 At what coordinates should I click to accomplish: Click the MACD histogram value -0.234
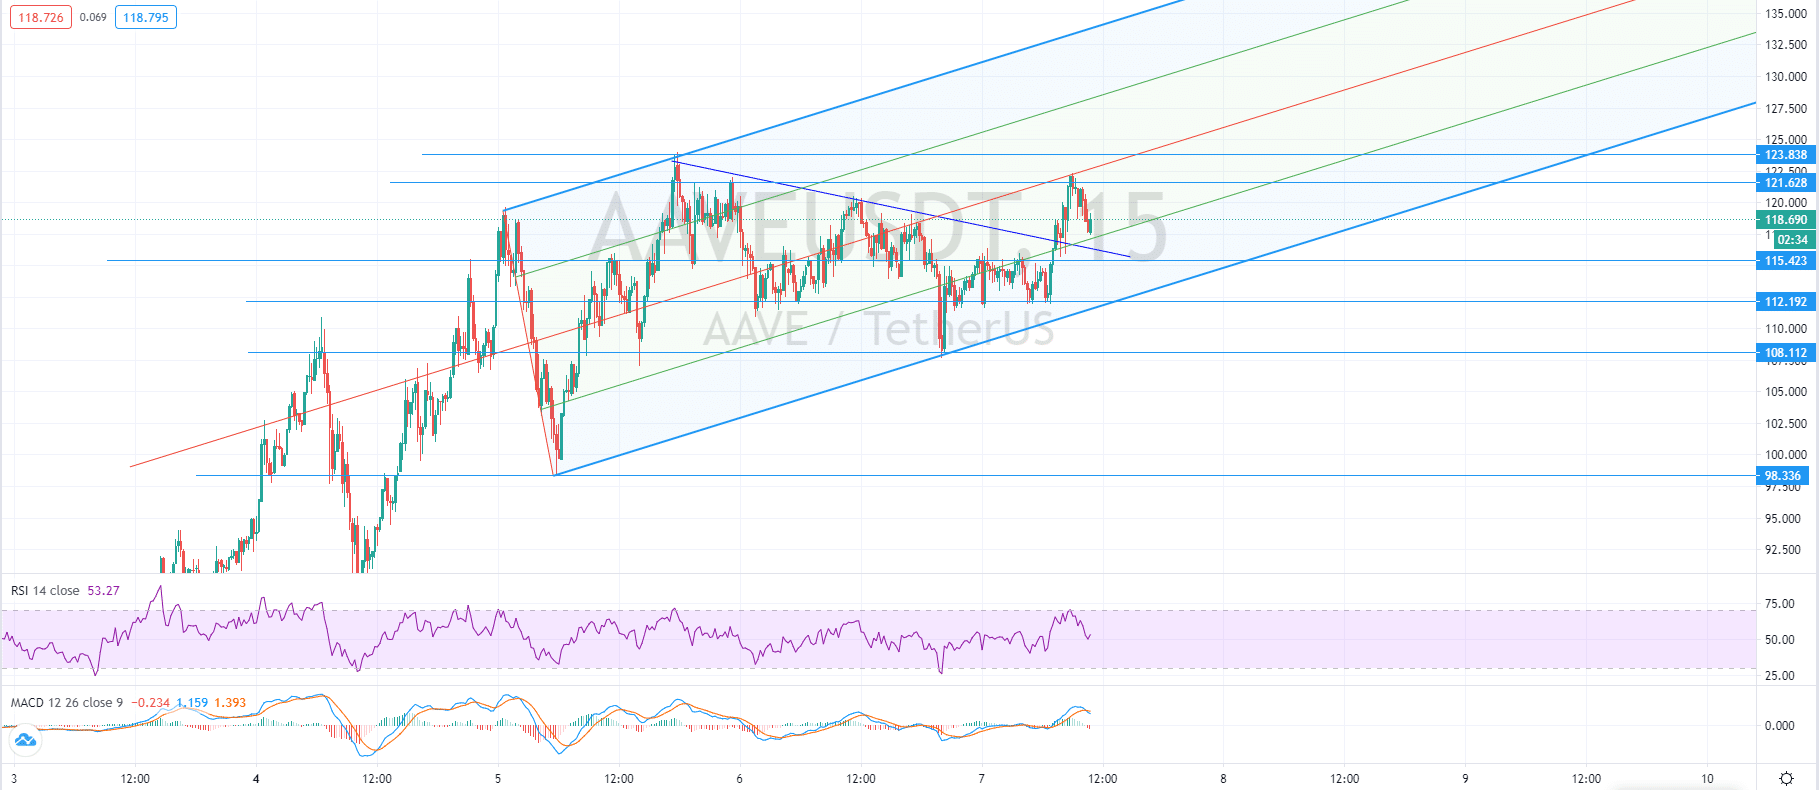point(151,703)
